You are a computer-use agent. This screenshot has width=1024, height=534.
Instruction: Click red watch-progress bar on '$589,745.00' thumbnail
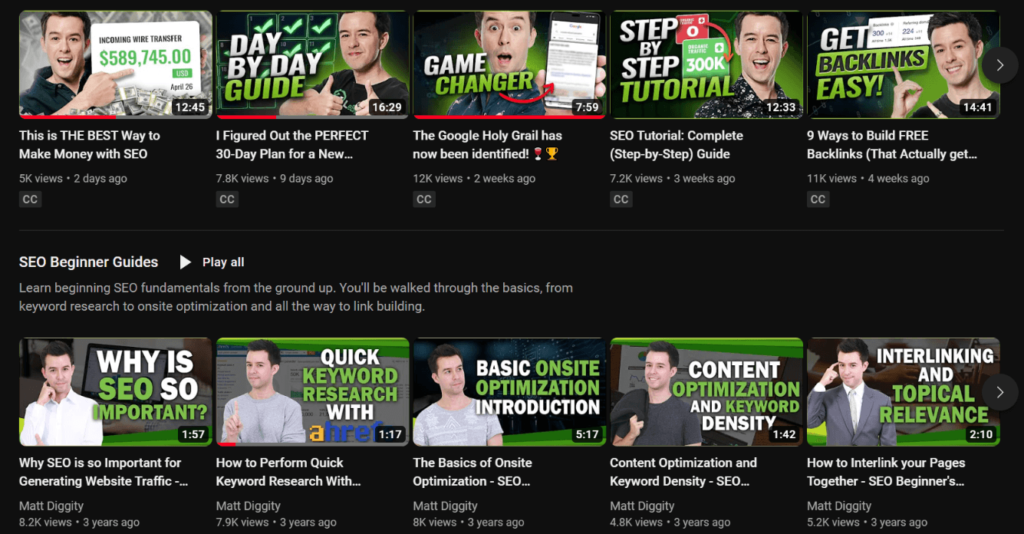click(67, 117)
